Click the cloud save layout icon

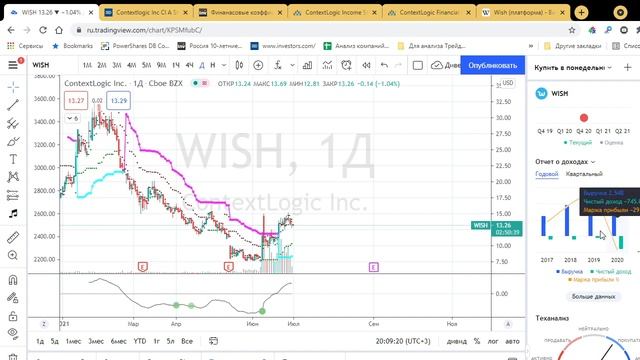pyautogui.click(x=437, y=65)
